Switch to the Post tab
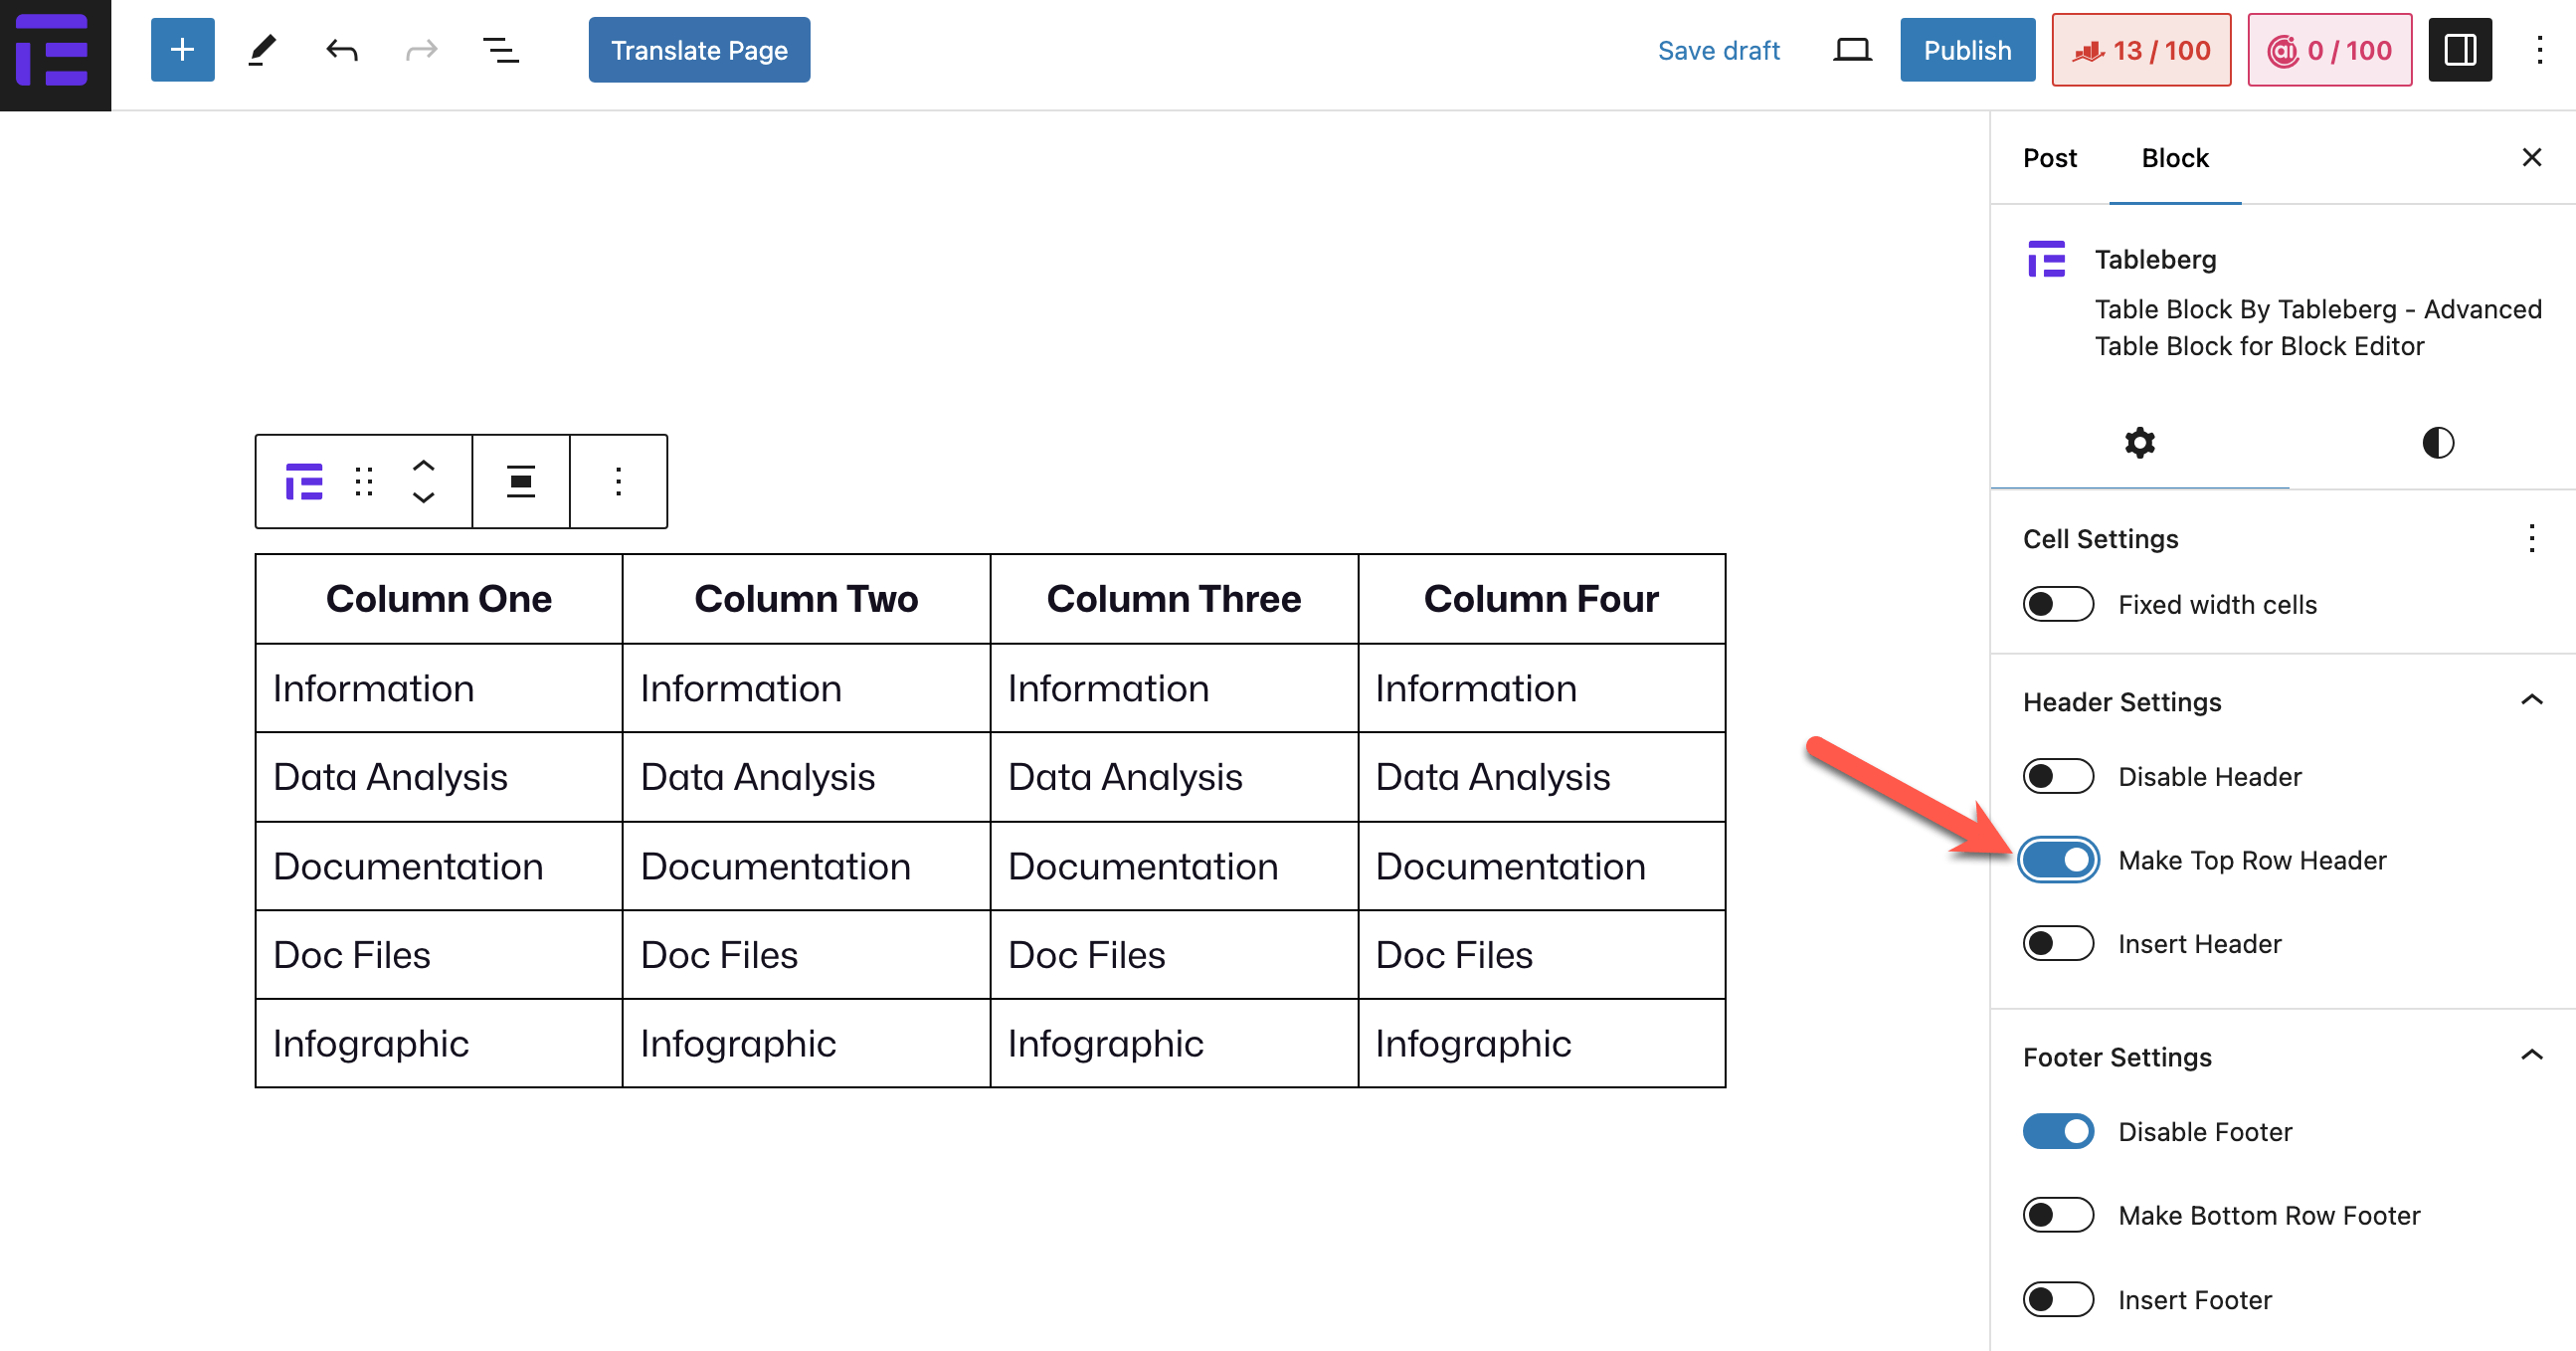Screen dimensions: 2576x1351 click(x=2049, y=158)
